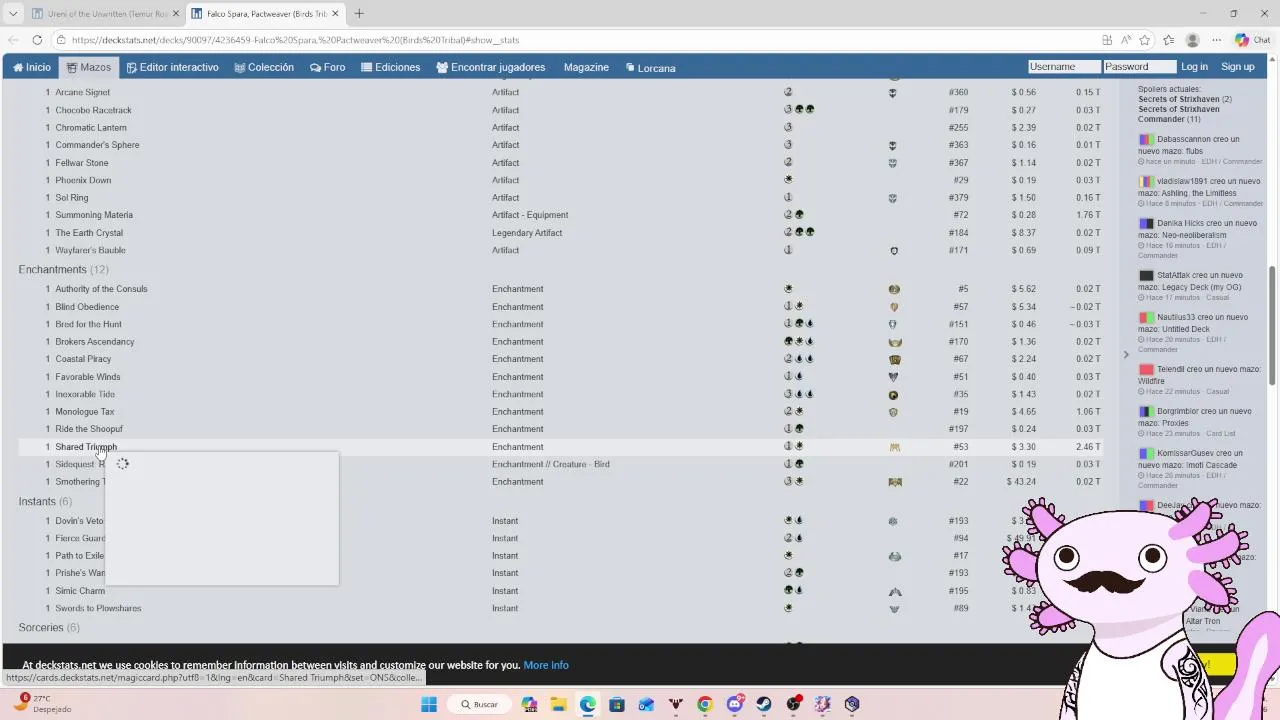
Task: Click the Sign up link
Action: click(1237, 67)
